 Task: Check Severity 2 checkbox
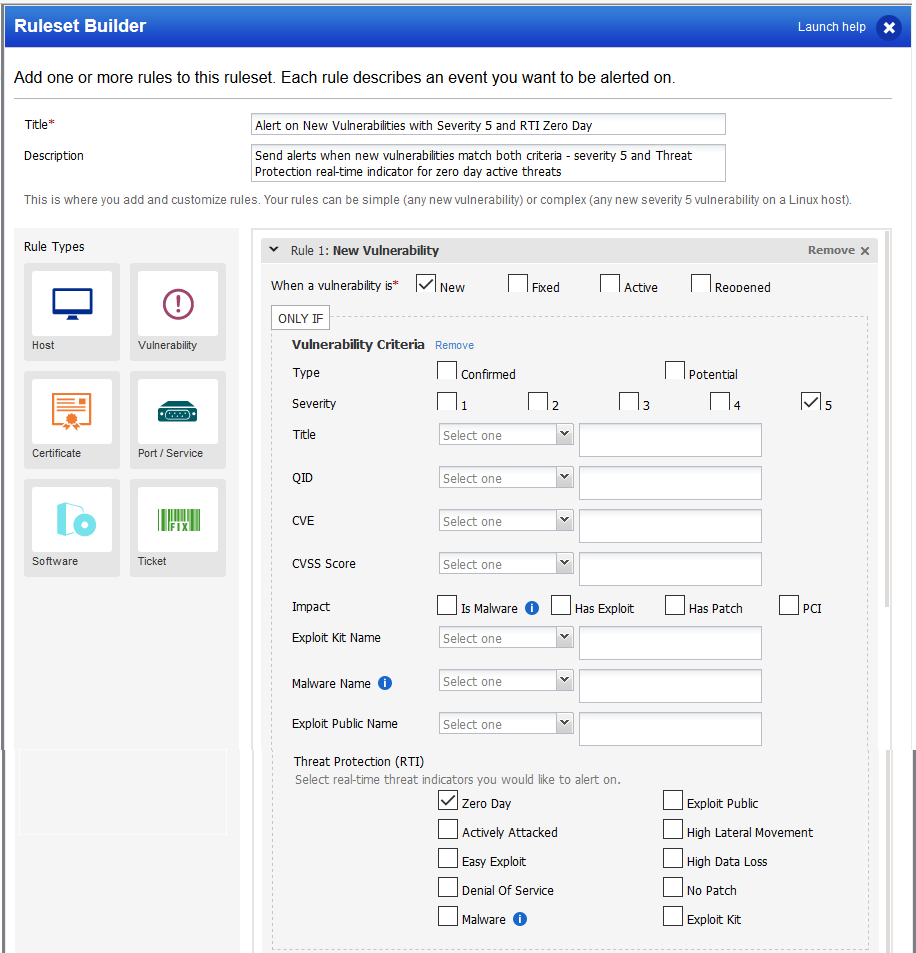(538, 401)
